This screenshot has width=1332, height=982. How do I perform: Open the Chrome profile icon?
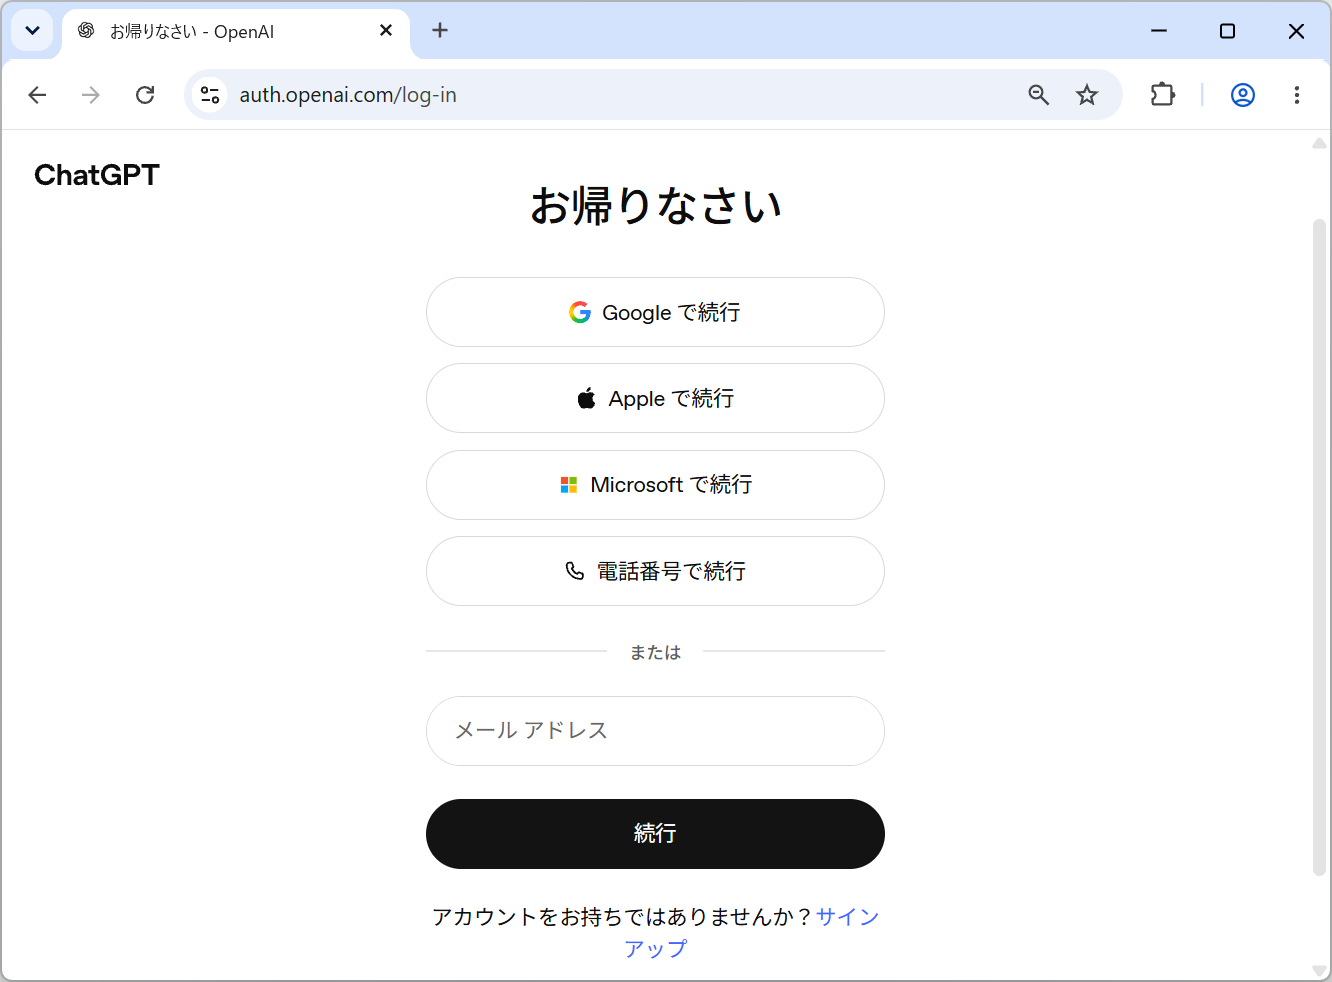tap(1243, 95)
